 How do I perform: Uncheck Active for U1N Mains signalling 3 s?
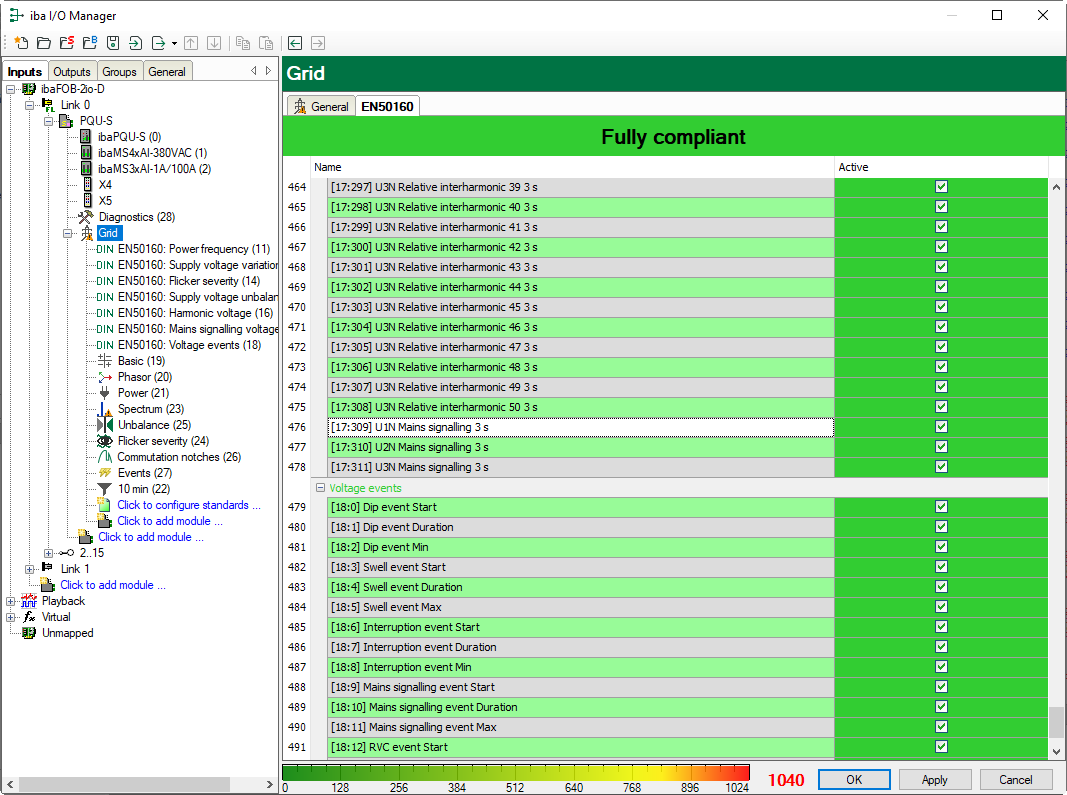click(x=941, y=427)
